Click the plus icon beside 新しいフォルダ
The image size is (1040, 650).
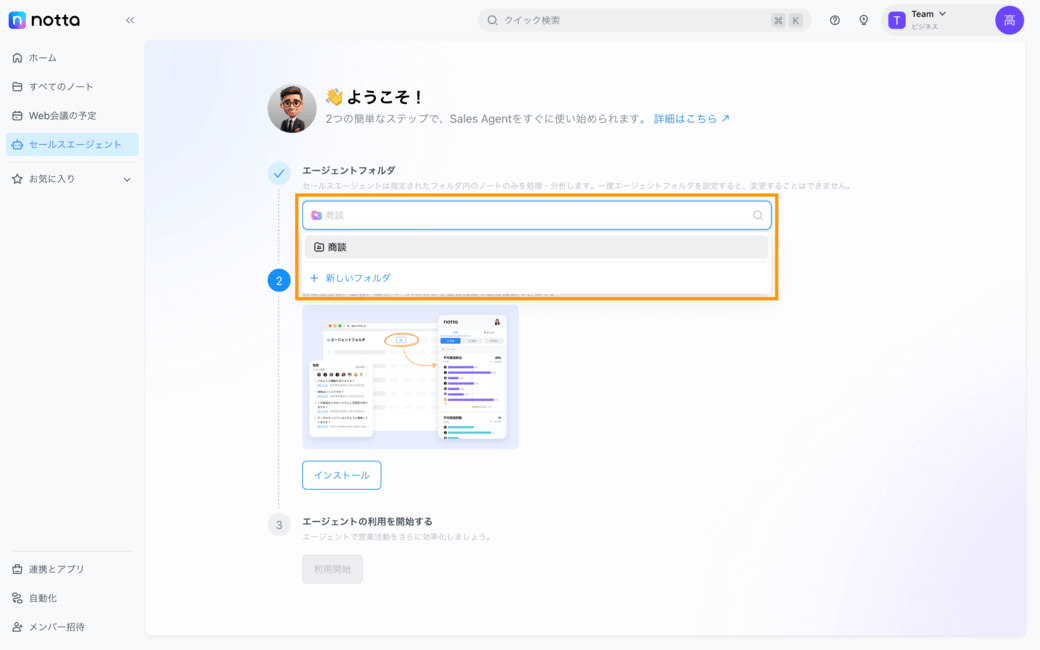tap(314, 278)
